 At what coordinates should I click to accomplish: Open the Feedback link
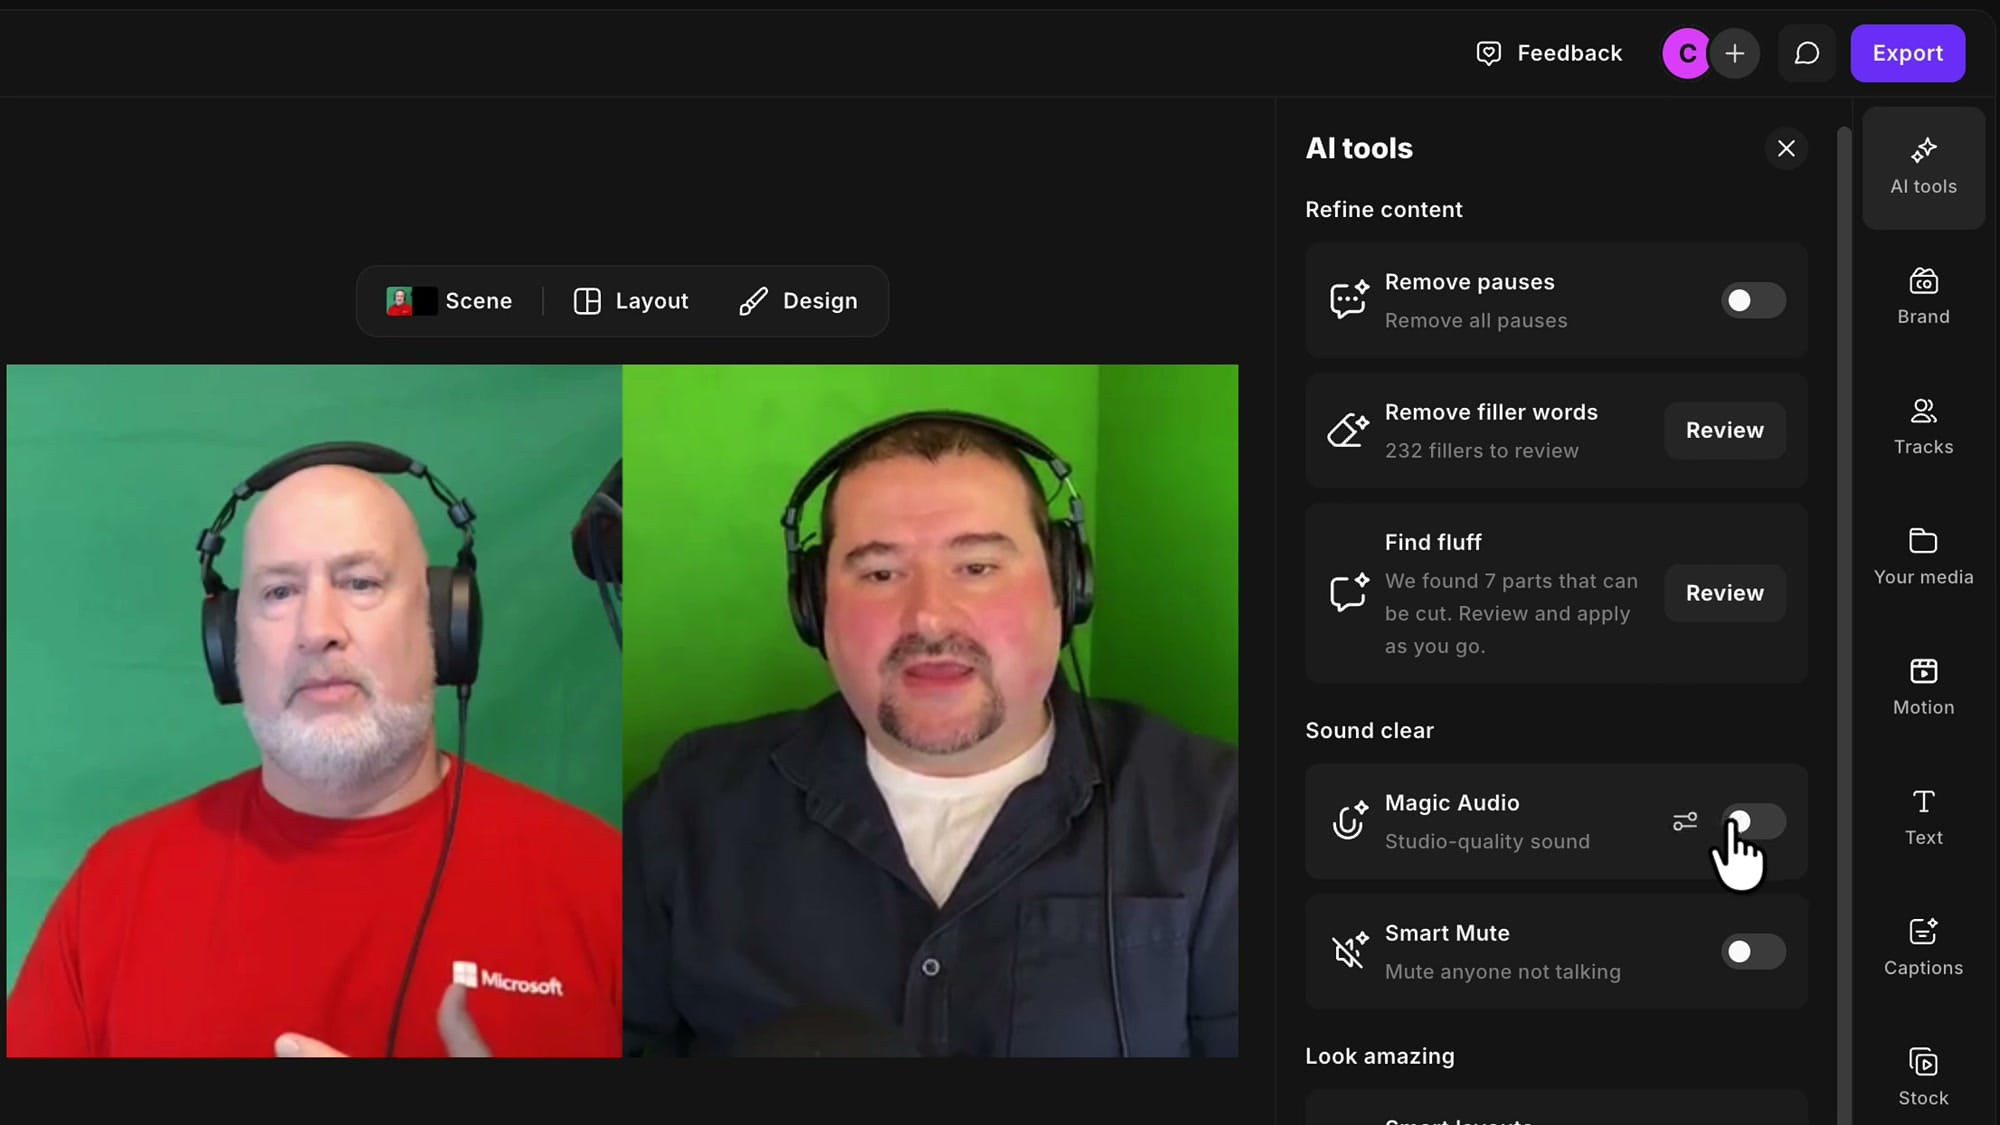point(1549,53)
